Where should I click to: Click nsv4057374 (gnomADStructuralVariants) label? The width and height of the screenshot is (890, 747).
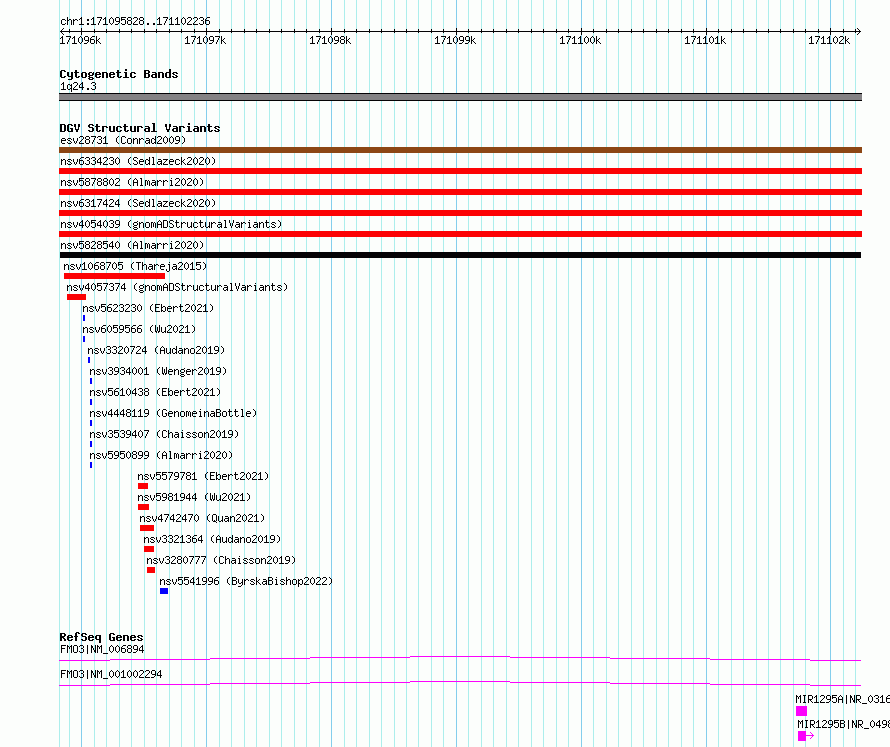click(x=177, y=287)
